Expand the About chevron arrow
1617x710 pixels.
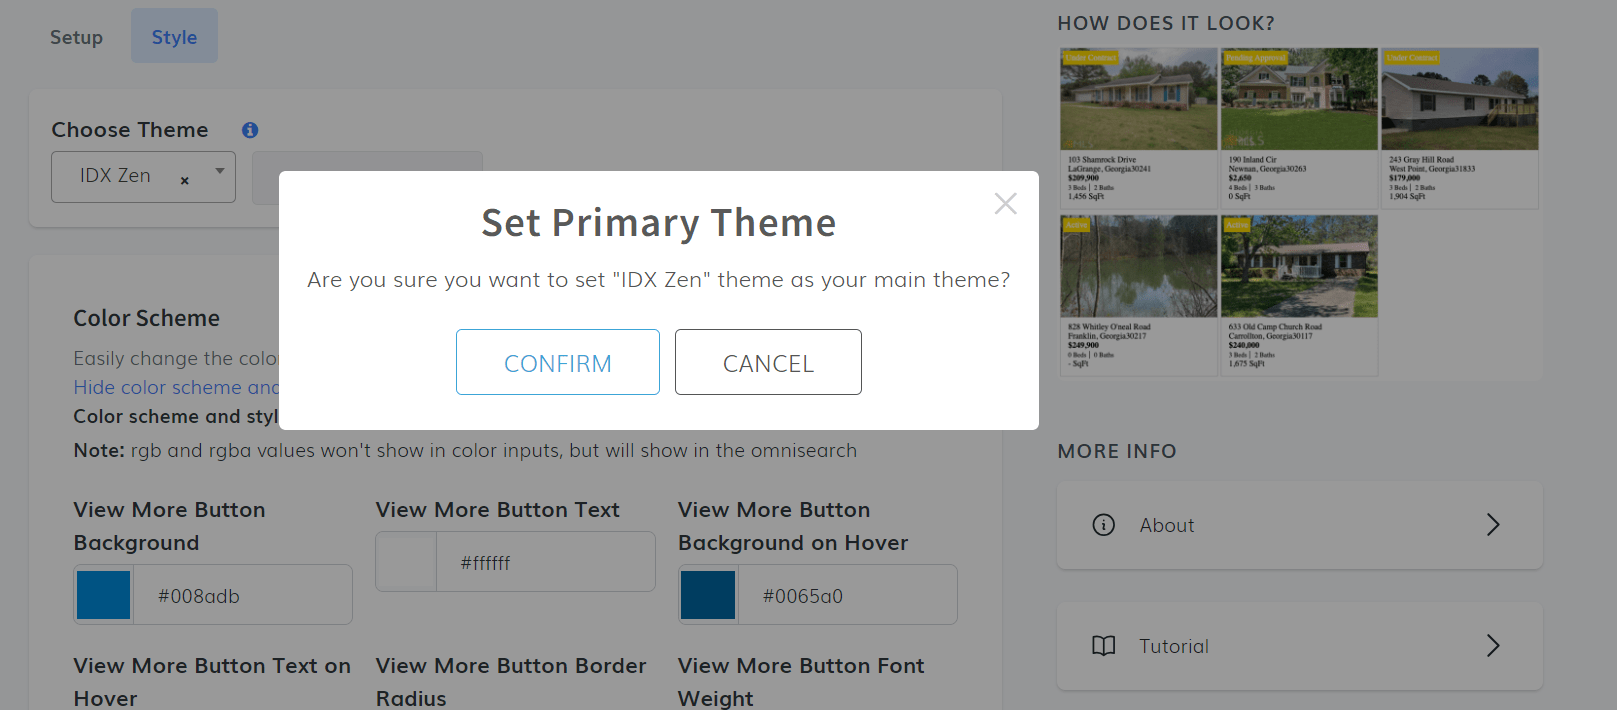click(x=1492, y=525)
